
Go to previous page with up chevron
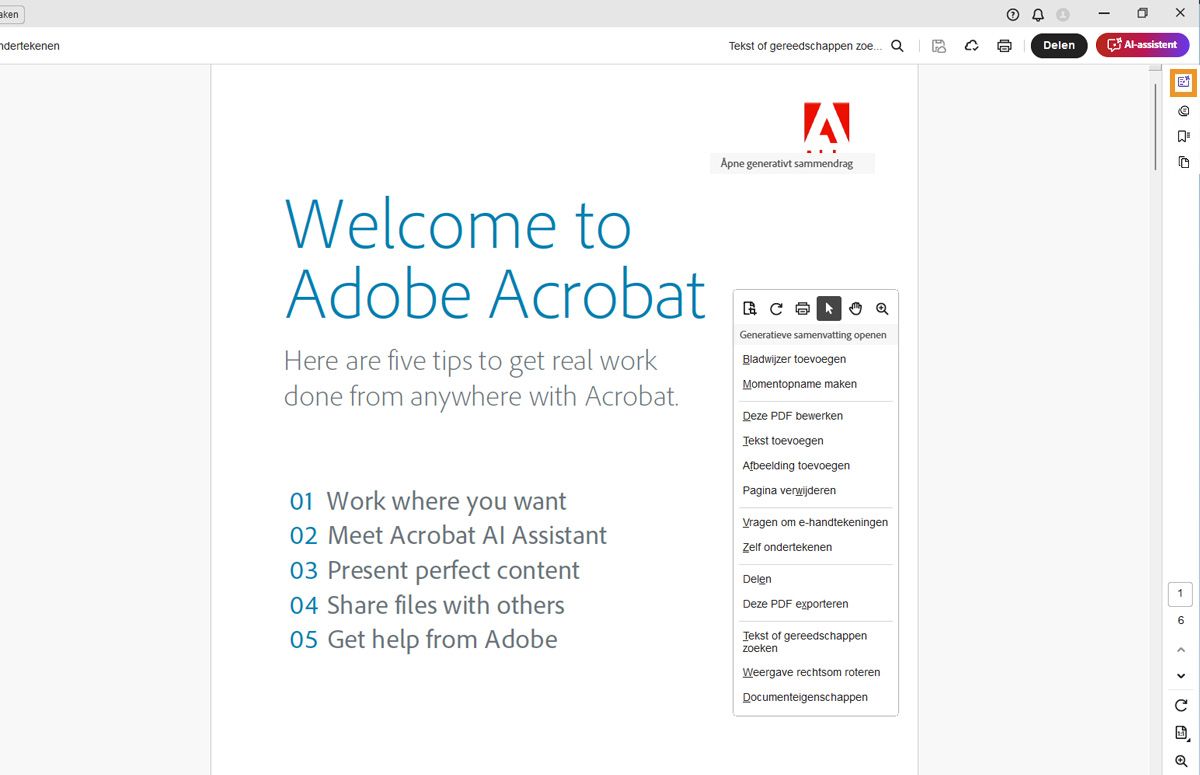coord(1181,651)
